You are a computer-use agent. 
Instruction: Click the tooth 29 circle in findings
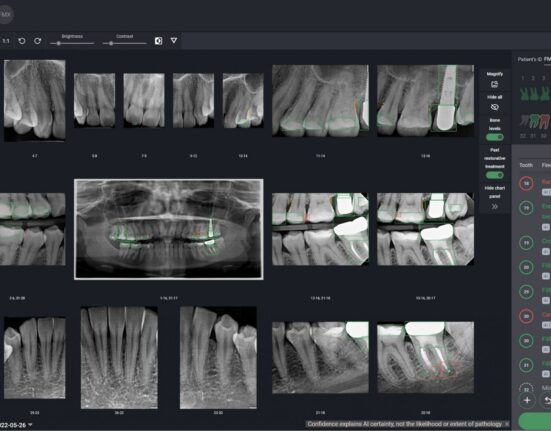pyautogui.click(x=526, y=292)
